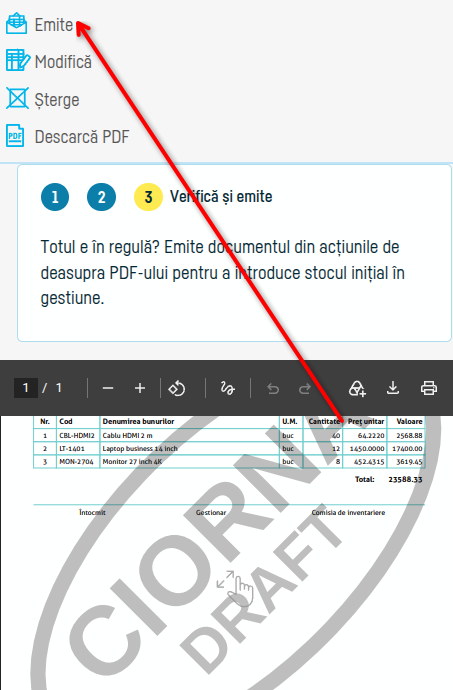Click code cell 'CBL-HDMI2'
Screen dimensions: 453x690
pyautogui.click(x=77, y=436)
